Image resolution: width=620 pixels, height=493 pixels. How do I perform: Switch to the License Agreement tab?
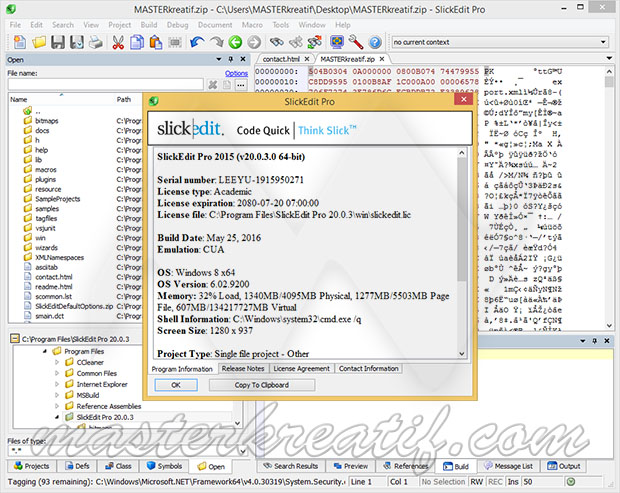pyautogui.click(x=301, y=368)
